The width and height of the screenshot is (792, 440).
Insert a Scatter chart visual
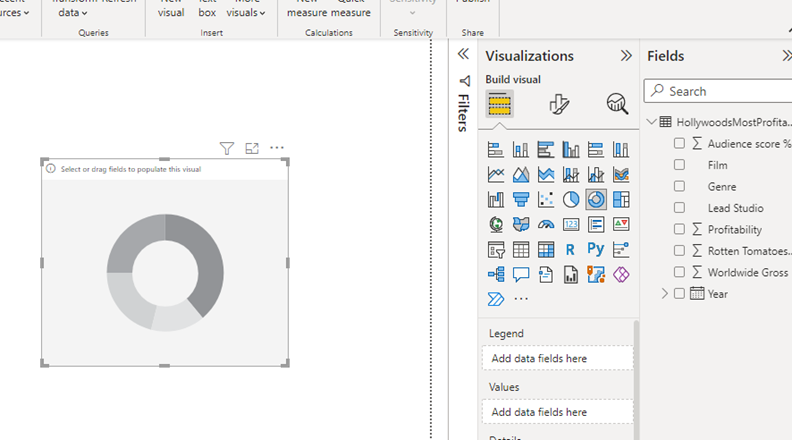(546, 200)
